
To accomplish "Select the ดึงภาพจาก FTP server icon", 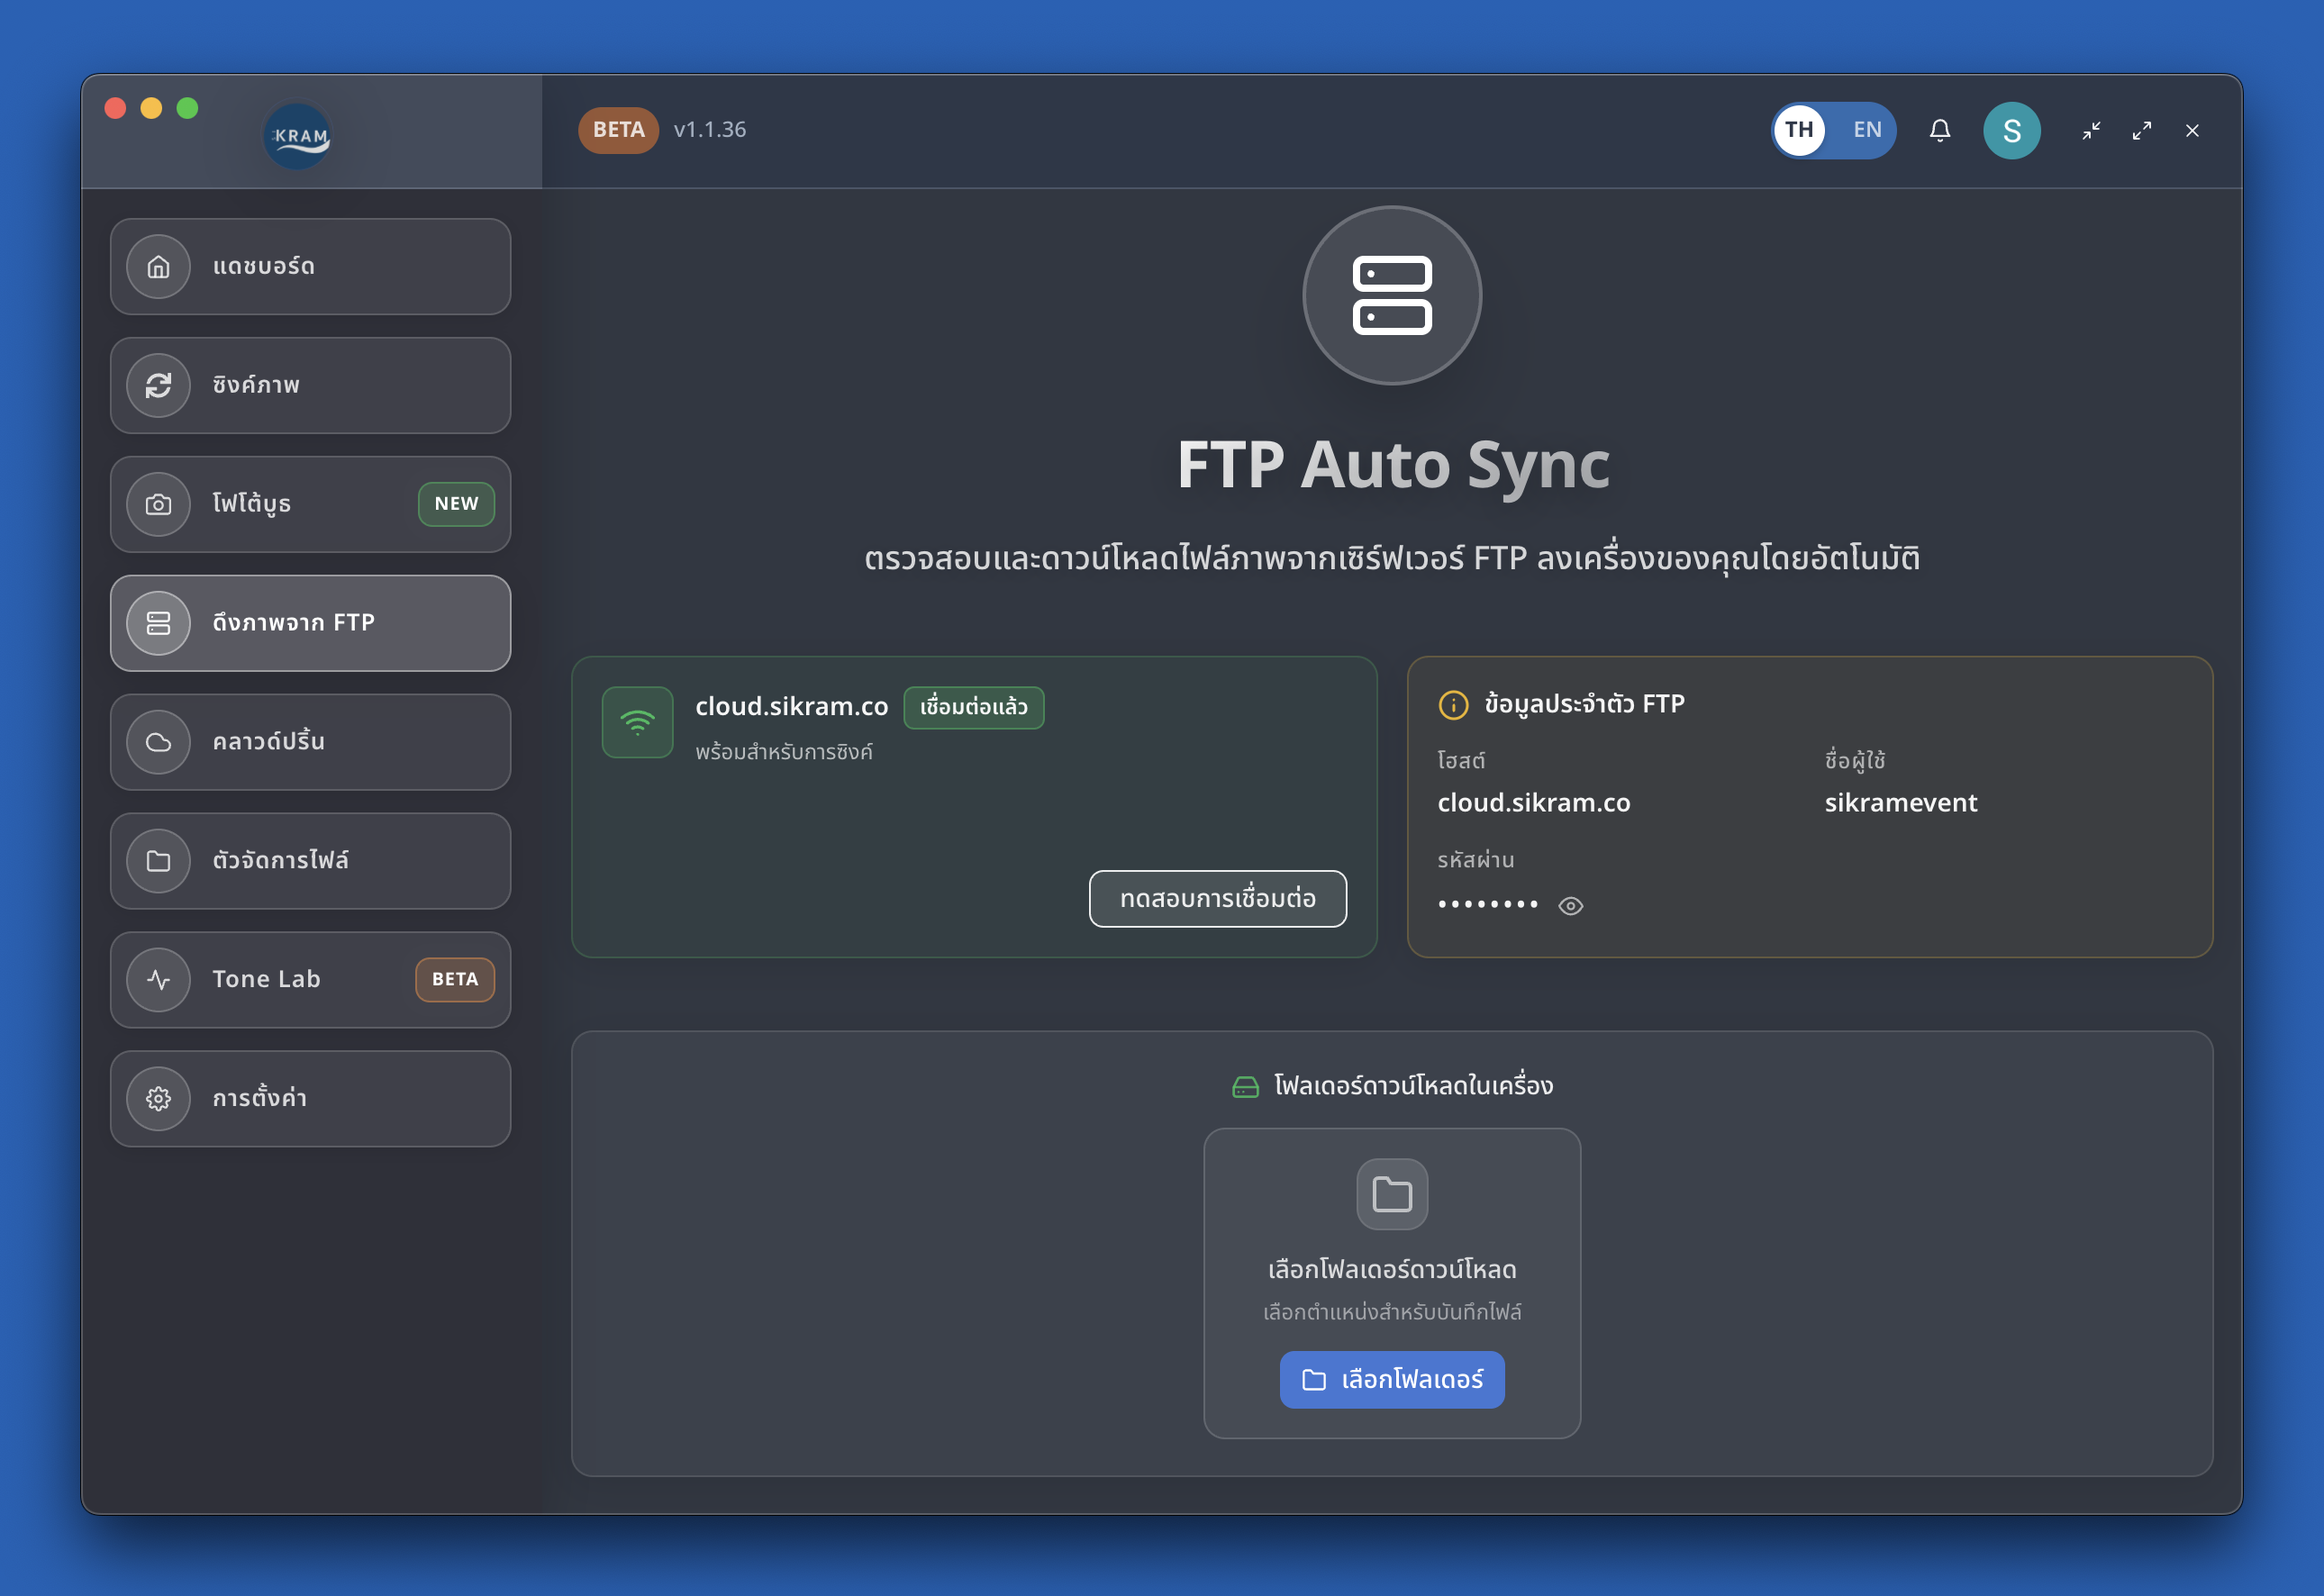I will tap(158, 623).
